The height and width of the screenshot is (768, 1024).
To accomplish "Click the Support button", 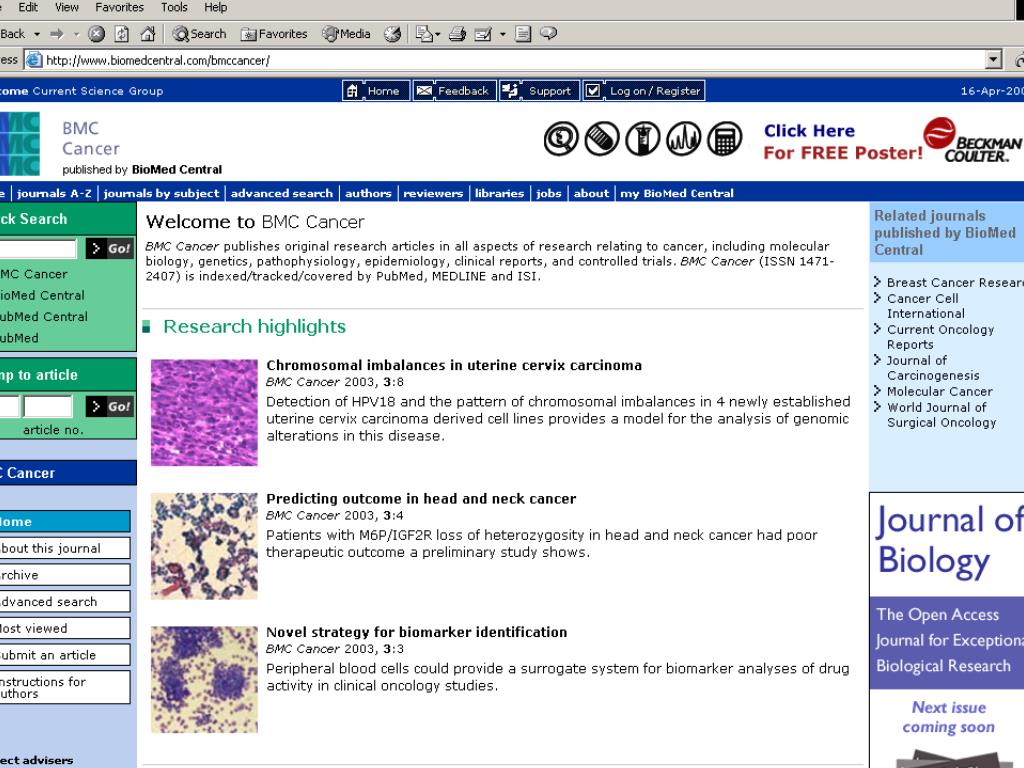I will (x=540, y=91).
